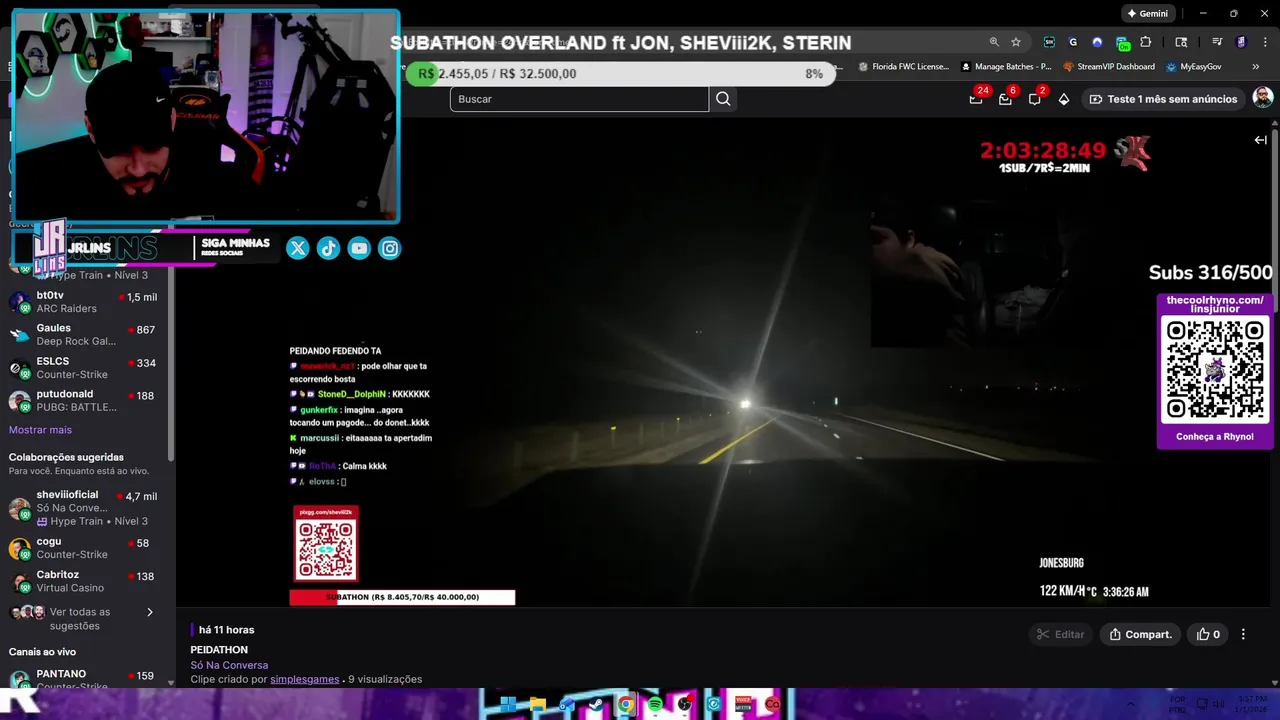
Task: Click the extension icon with green On badge
Action: click(x=1122, y=43)
